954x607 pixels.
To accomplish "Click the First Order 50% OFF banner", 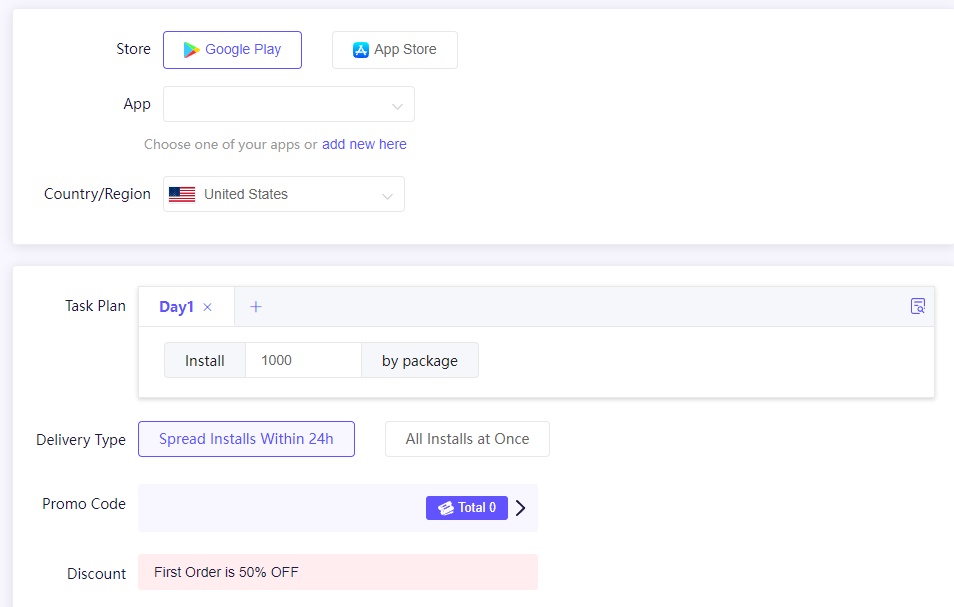I will [338, 572].
